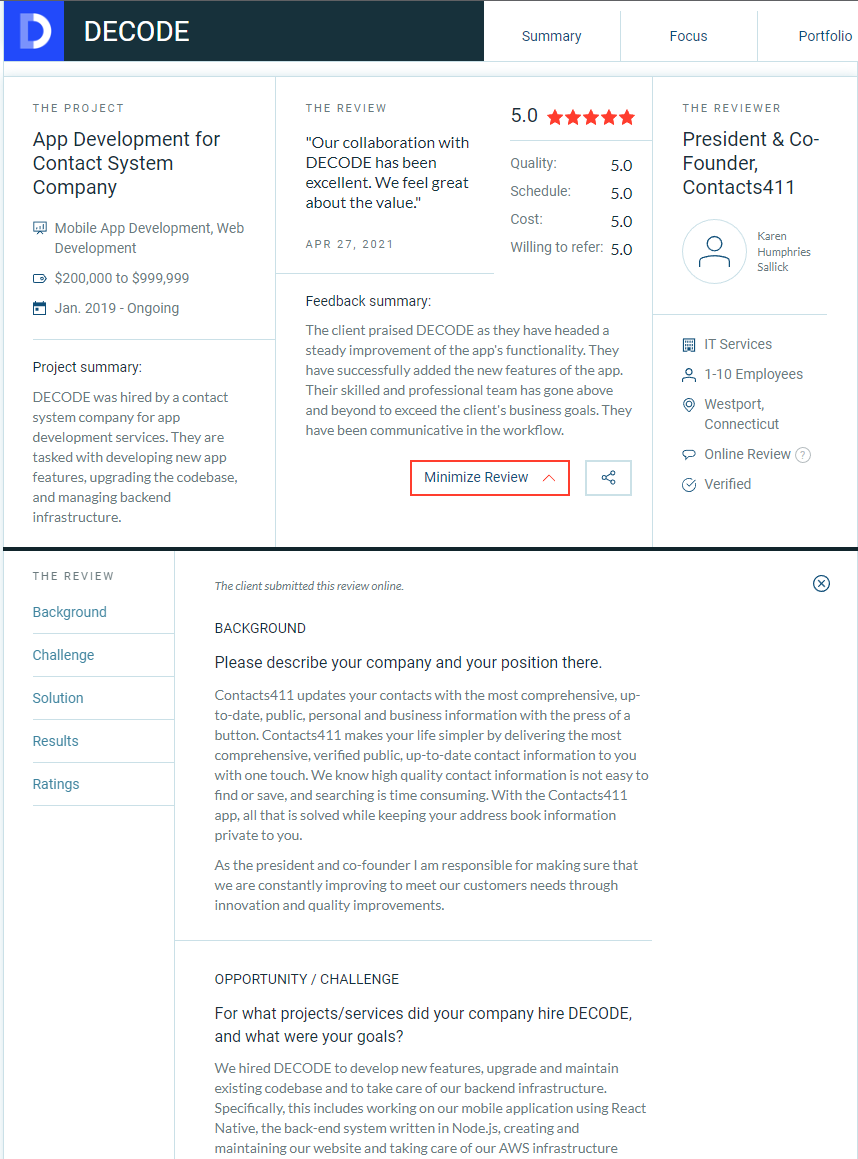This screenshot has width=858, height=1159.
Task: Click the Verified checkmark icon
Action: (x=689, y=485)
